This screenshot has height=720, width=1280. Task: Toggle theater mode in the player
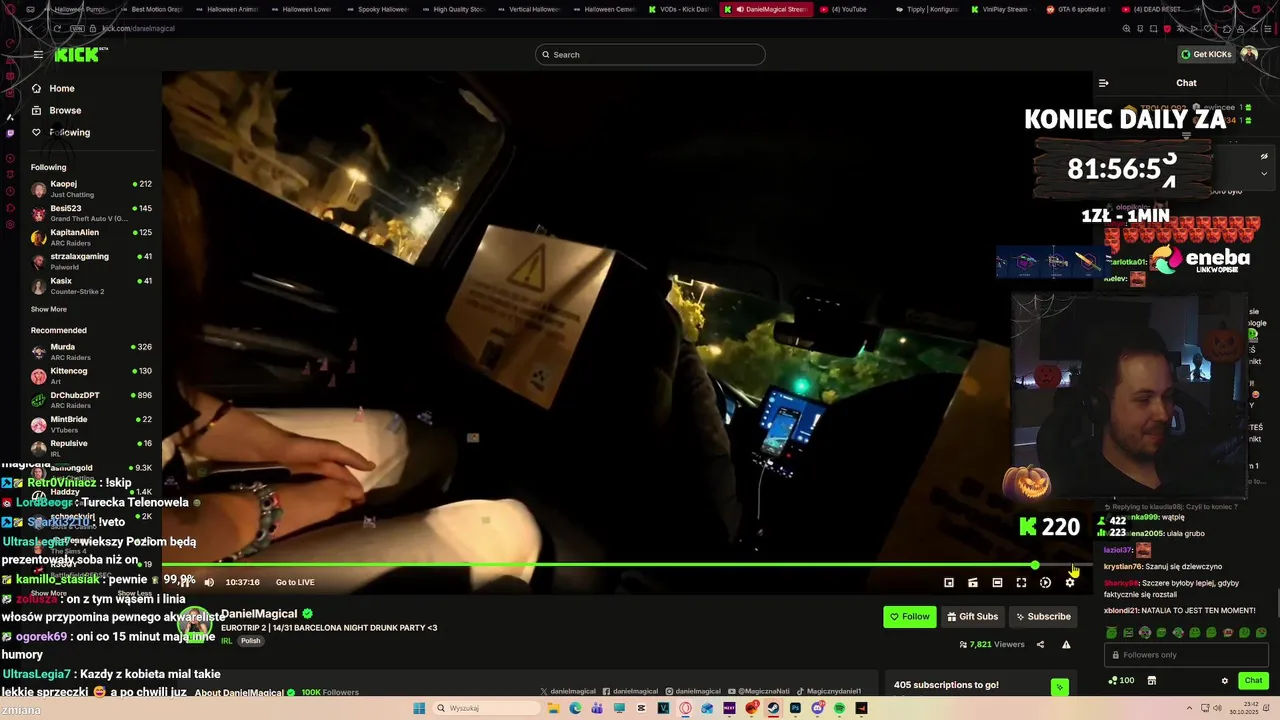coord(997,582)
